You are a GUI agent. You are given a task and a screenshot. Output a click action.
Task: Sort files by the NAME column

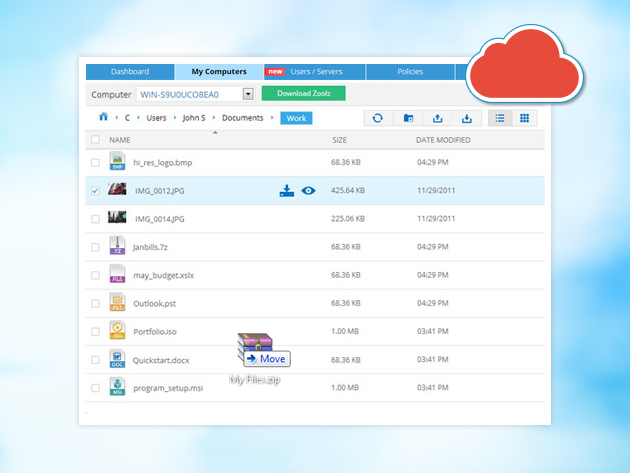click(x=120, y=140)
